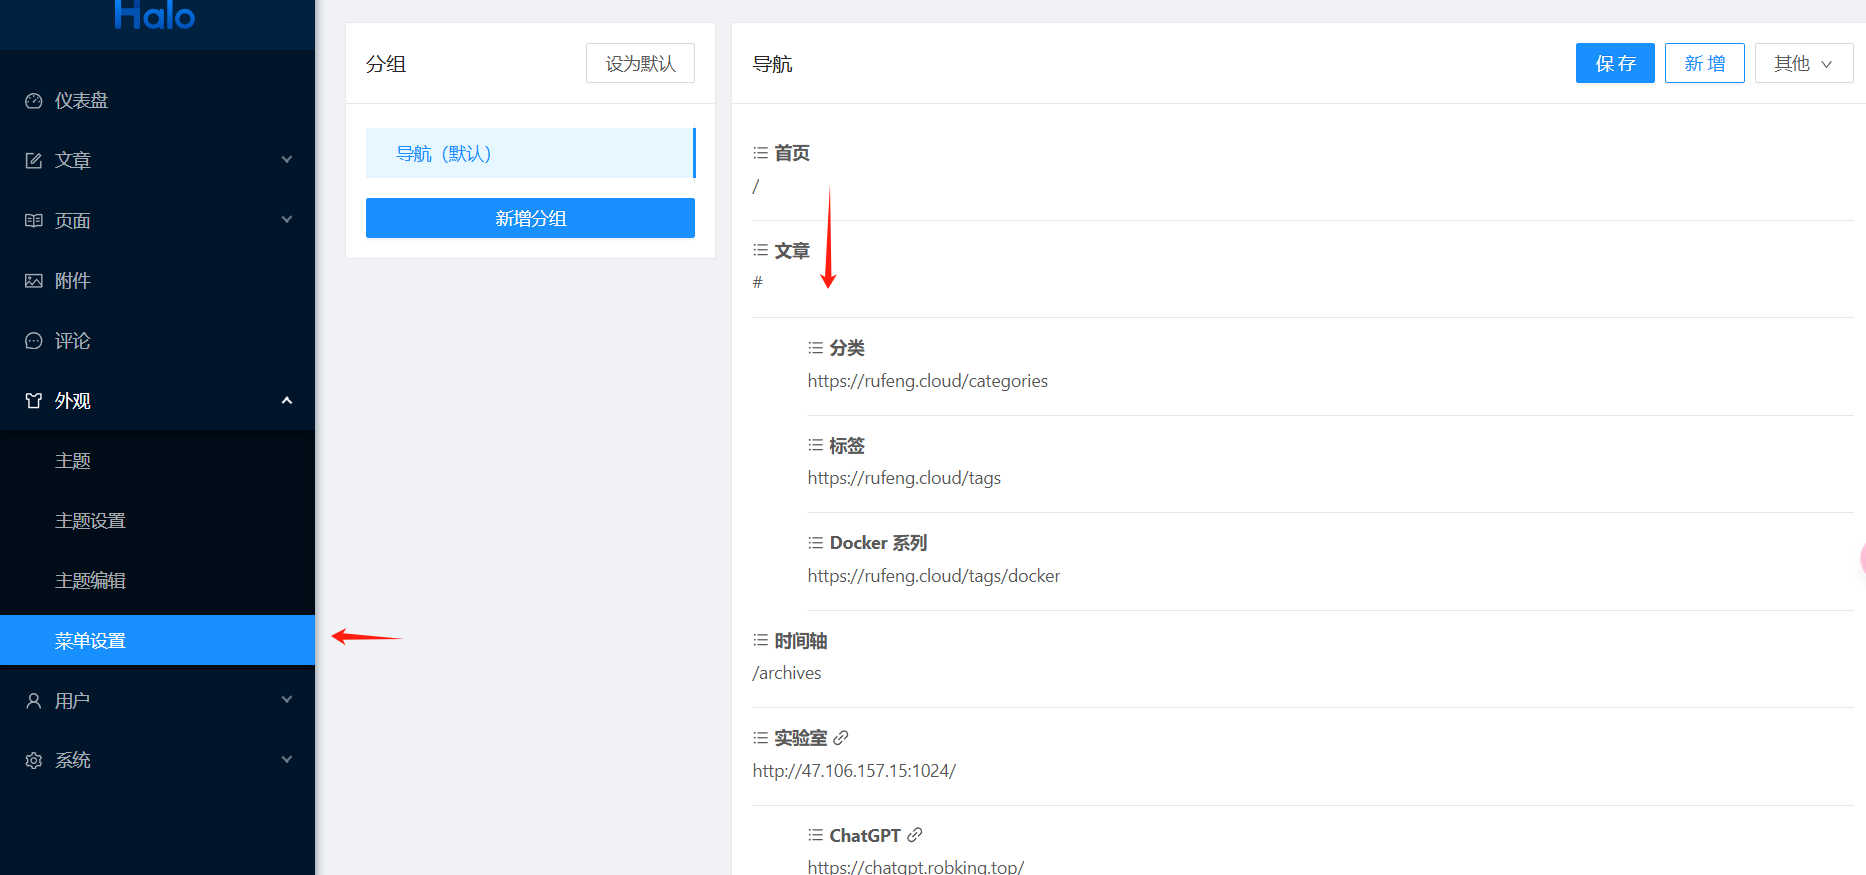
Task: Click the 分类 menu item title
Action: (847, 348)
